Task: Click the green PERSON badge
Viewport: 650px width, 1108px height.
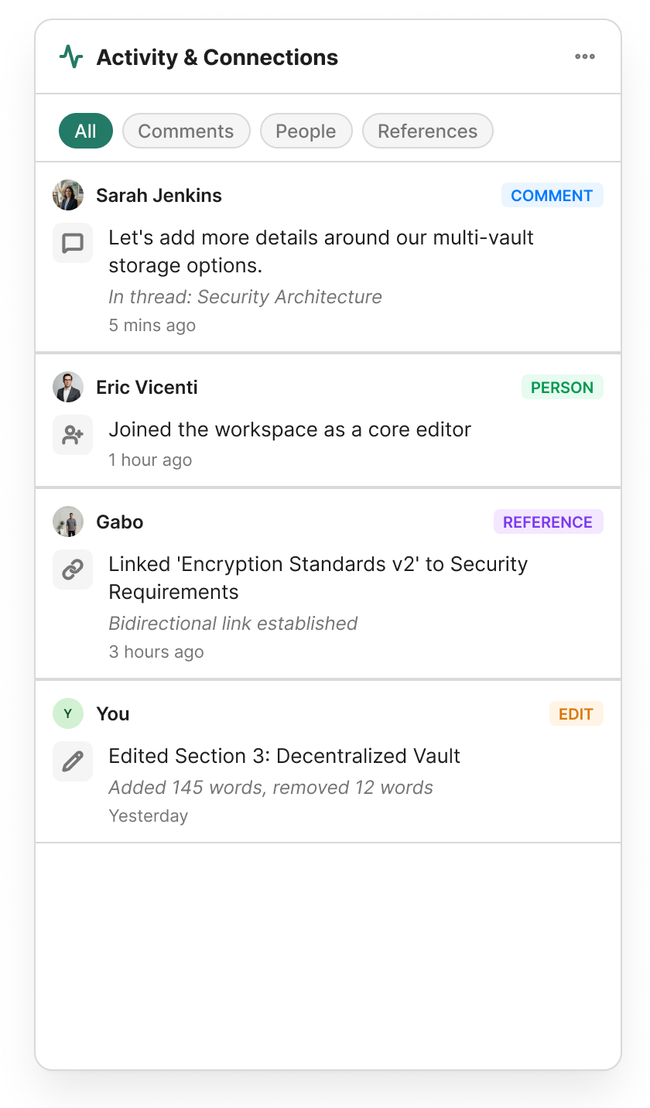Action: point(562,387)
